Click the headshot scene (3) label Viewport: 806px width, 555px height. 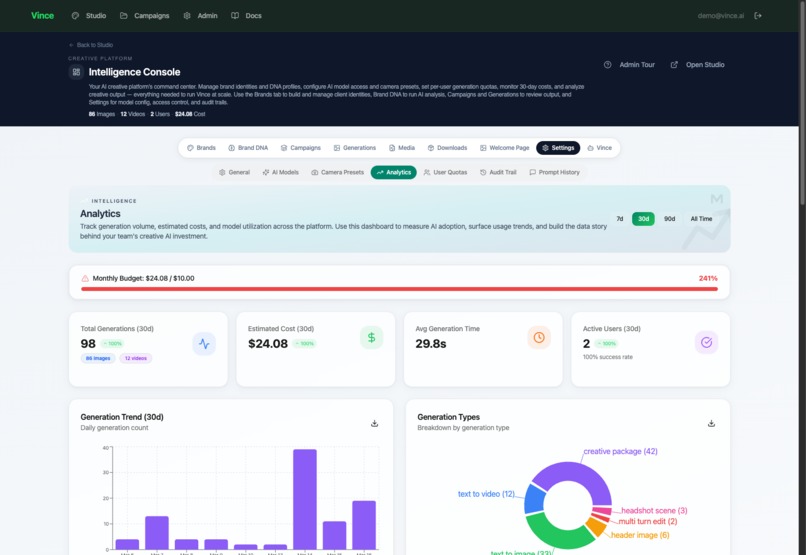point(654,510)
